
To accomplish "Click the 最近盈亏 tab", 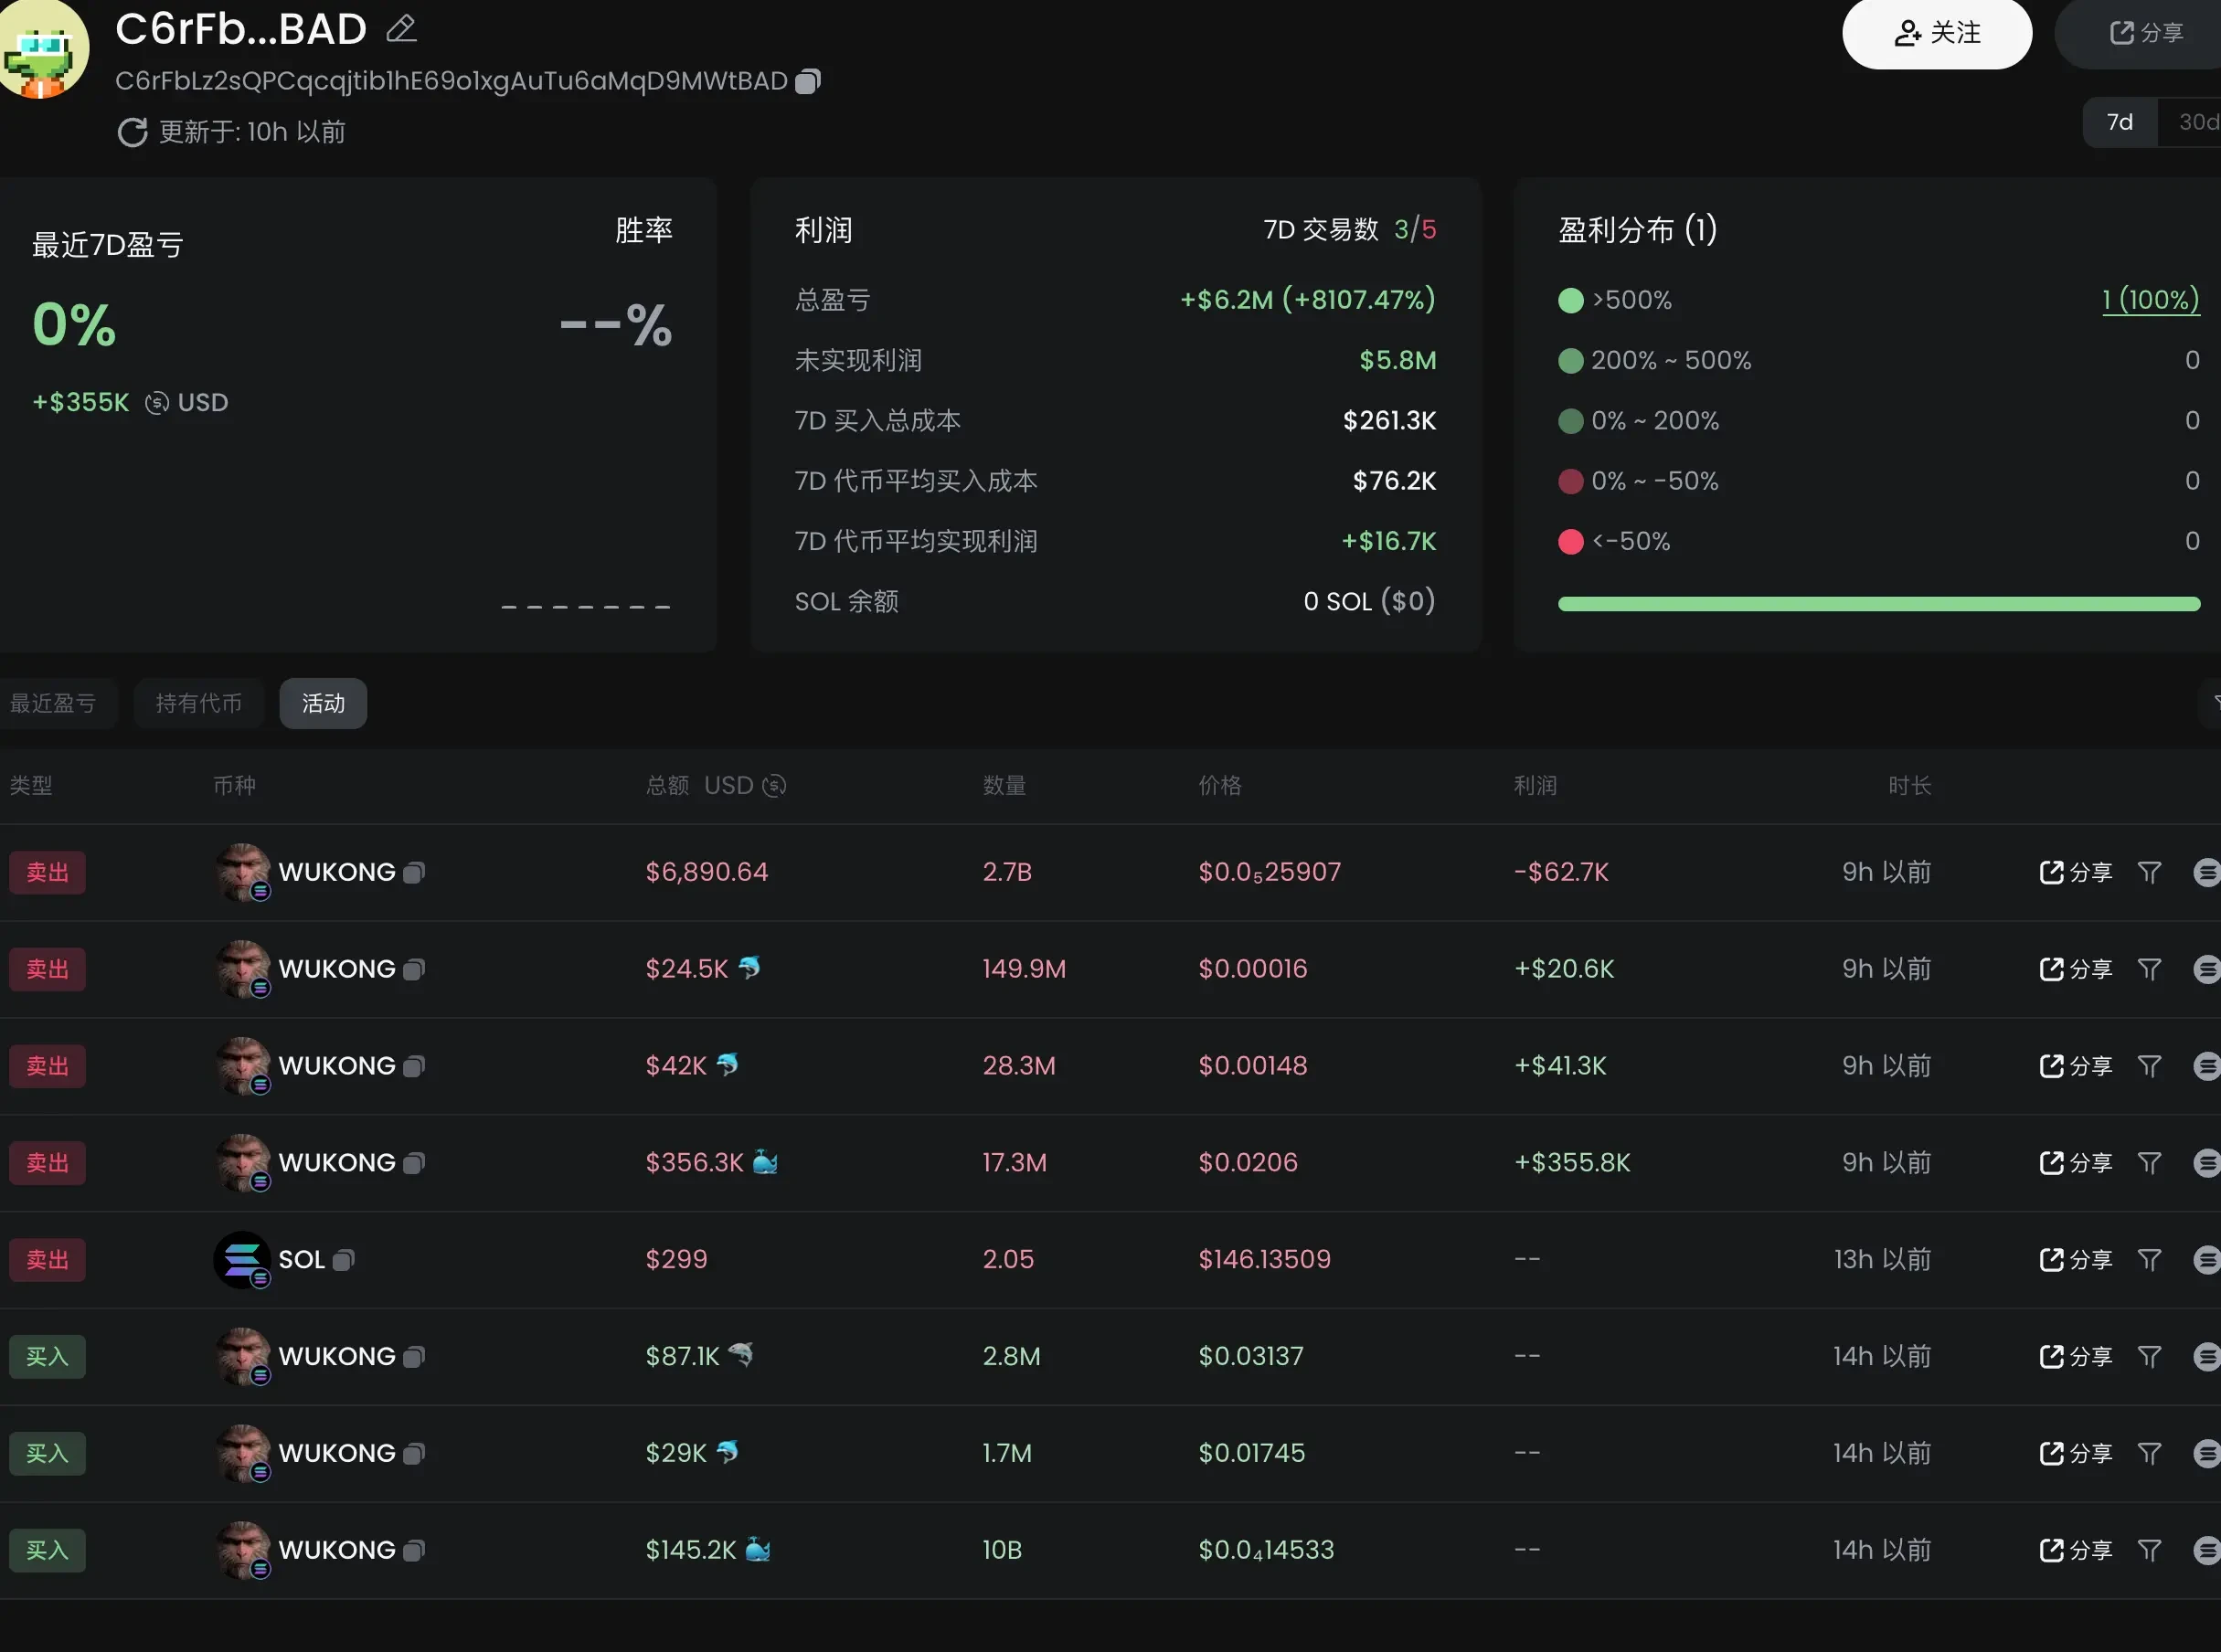I will 54,703.
